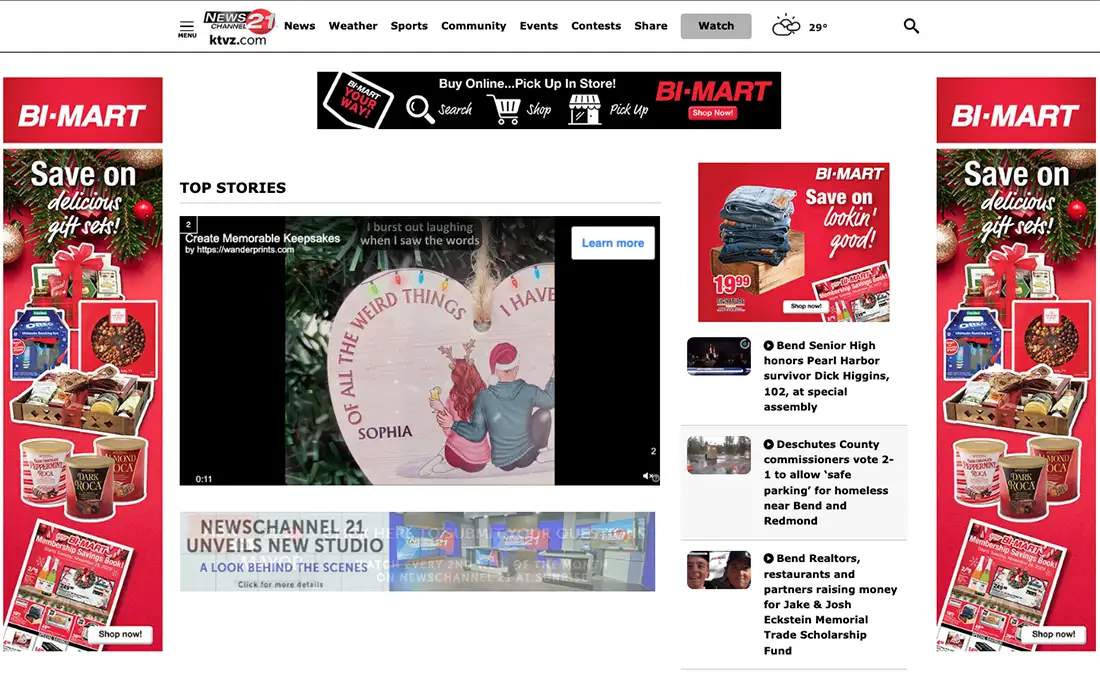Open the Pearl Harbor assembly story thumbnail
The width and height of the screenshot is (1100, 680).
(718, 356)
